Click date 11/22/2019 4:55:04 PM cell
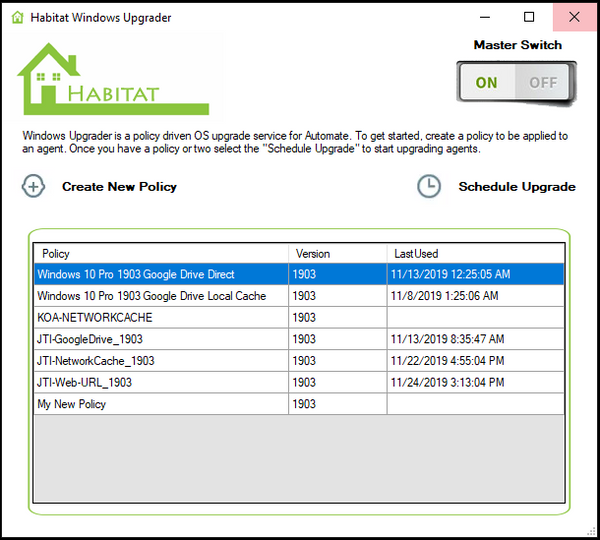Screen dimensions: 600x540 coord(476,361)
